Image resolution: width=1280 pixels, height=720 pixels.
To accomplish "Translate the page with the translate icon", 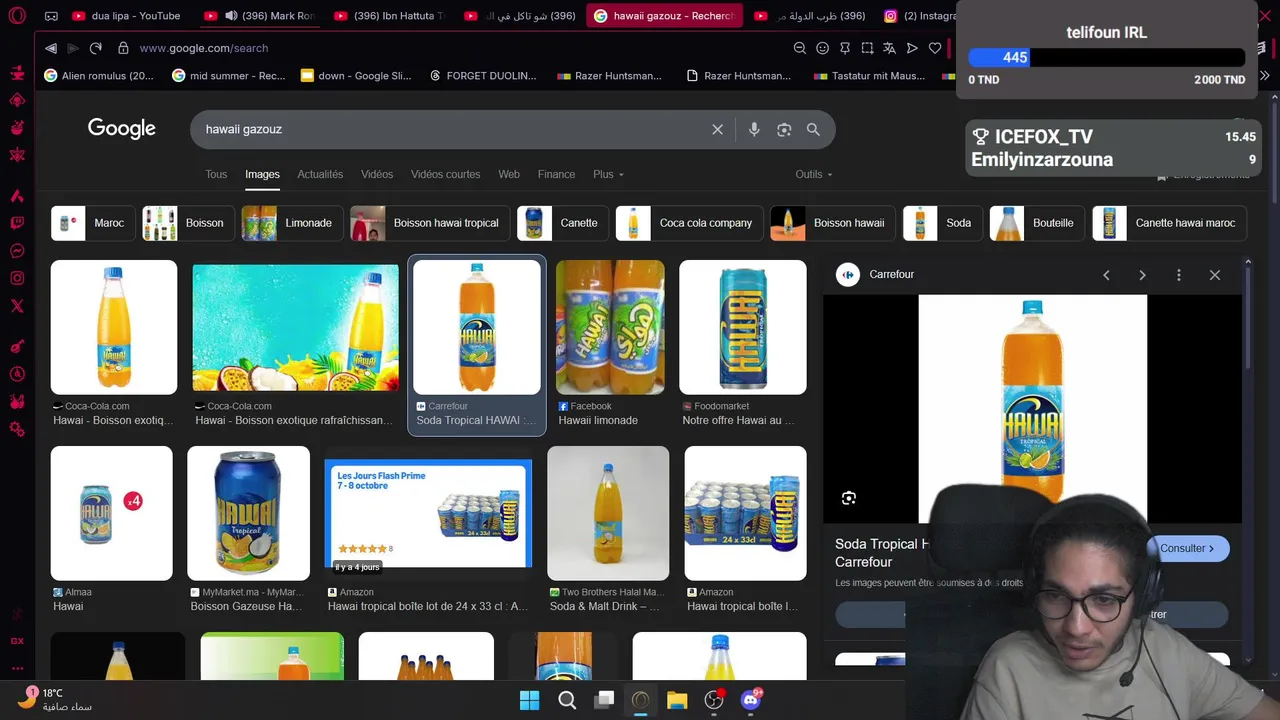I will 889,48.
